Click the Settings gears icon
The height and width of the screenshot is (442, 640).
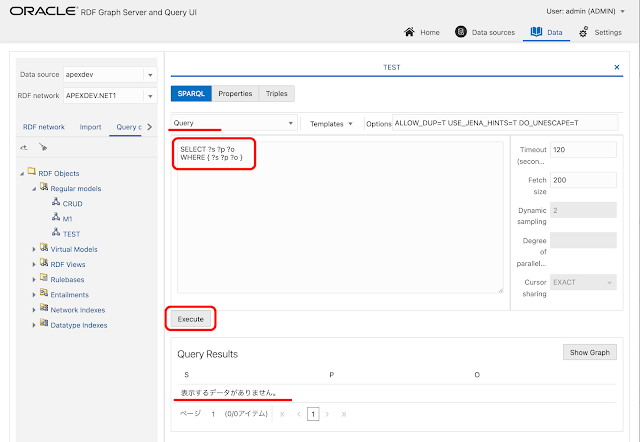pyautogui.click(x=584, y=32)
